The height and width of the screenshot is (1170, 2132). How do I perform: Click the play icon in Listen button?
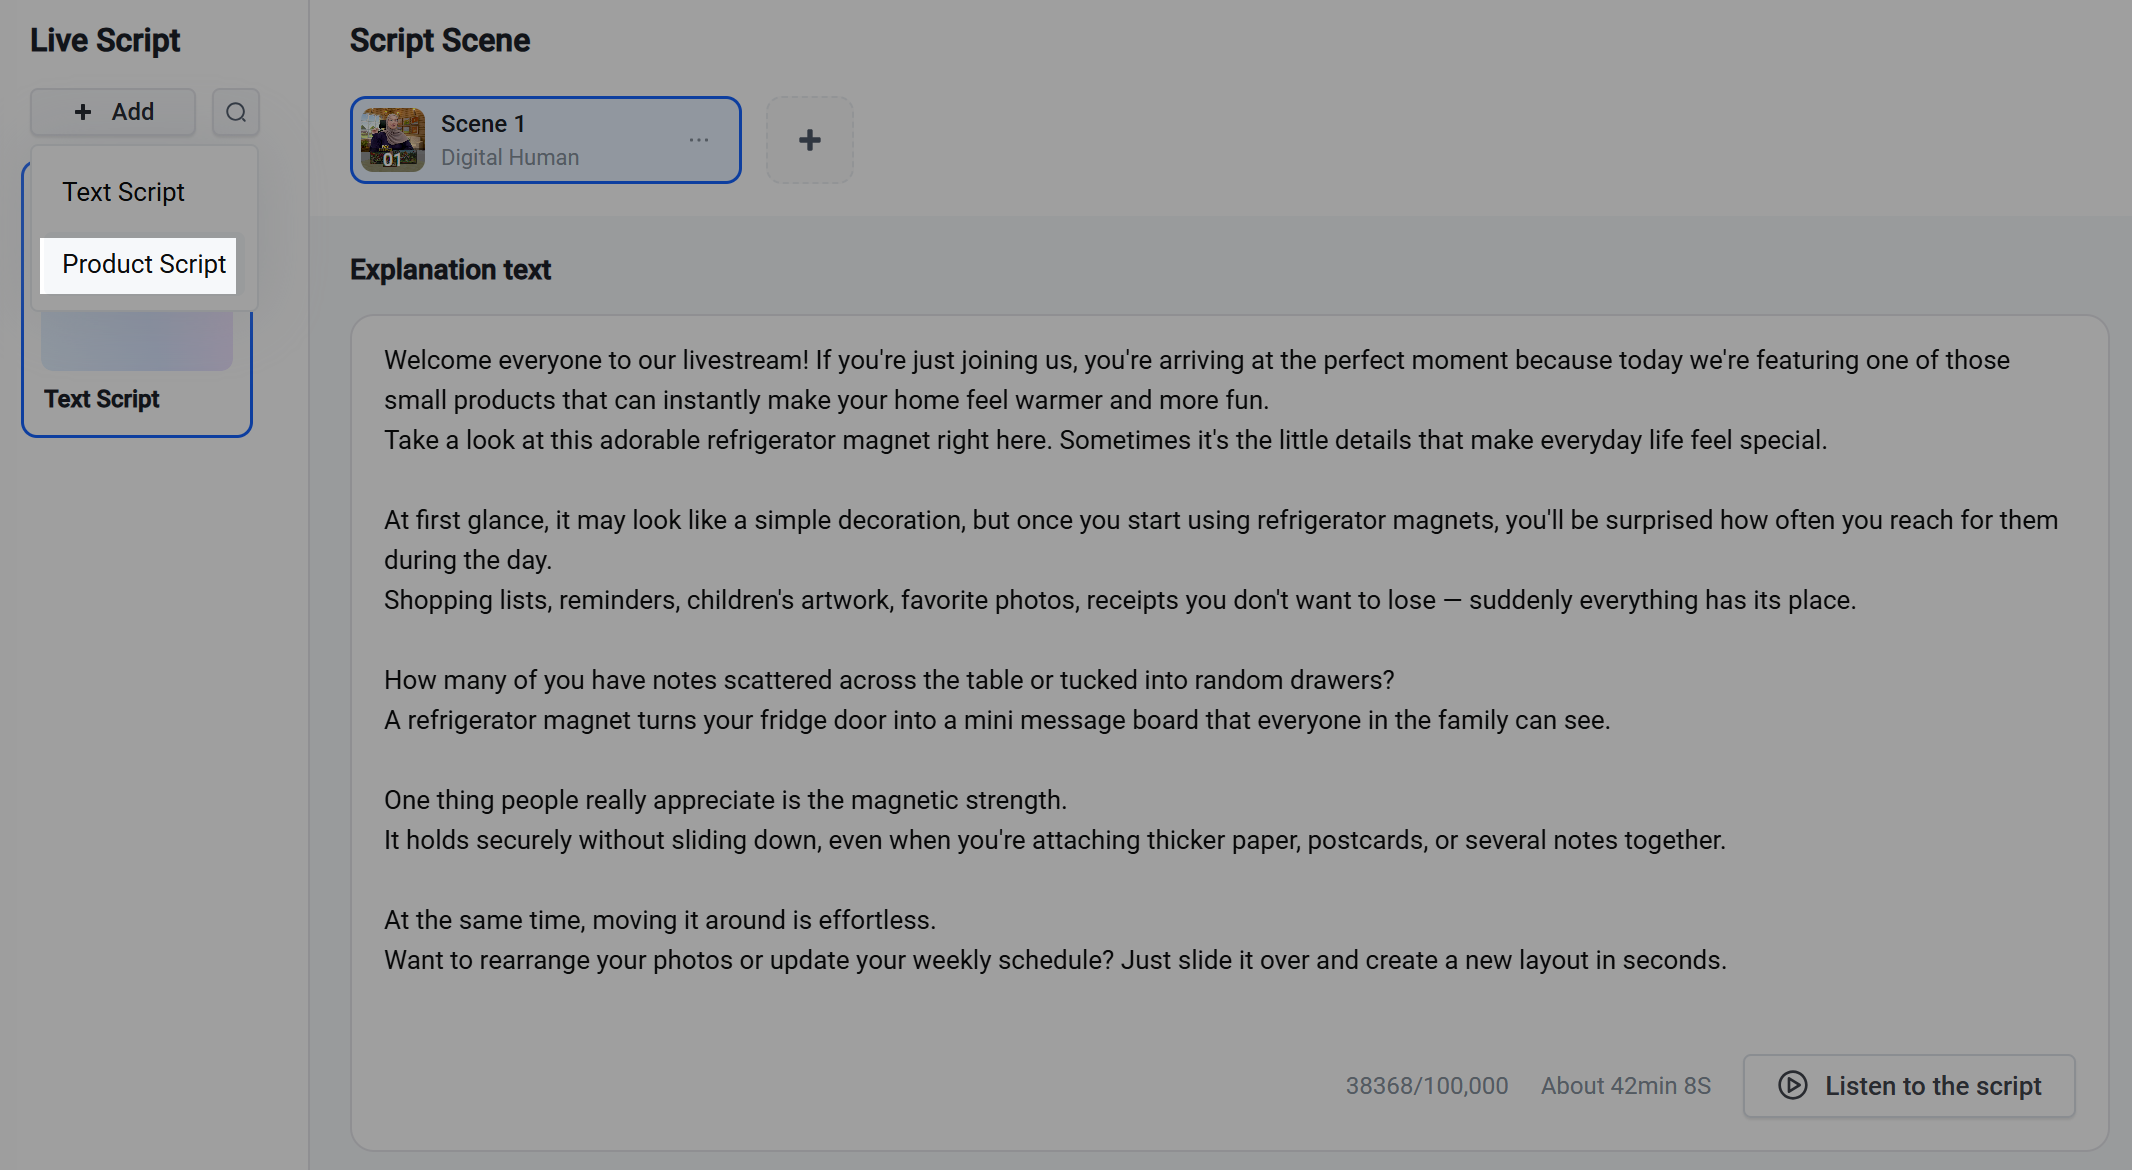click(1793, 1085)
